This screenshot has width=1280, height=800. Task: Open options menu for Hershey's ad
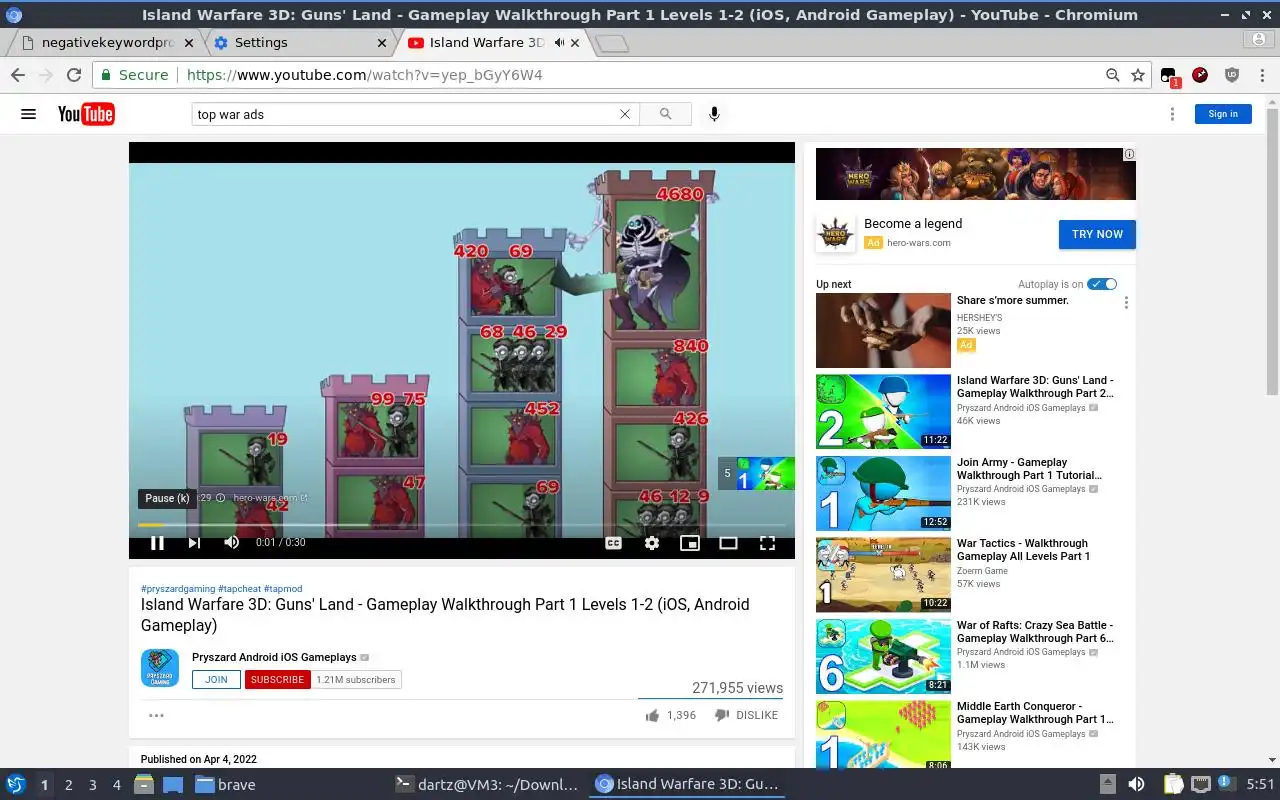(1126, 303)
